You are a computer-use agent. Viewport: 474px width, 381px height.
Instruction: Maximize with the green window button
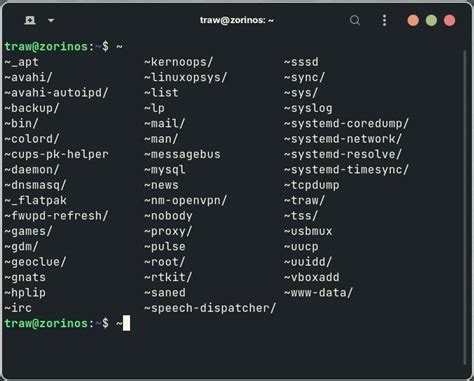[431, 20]
